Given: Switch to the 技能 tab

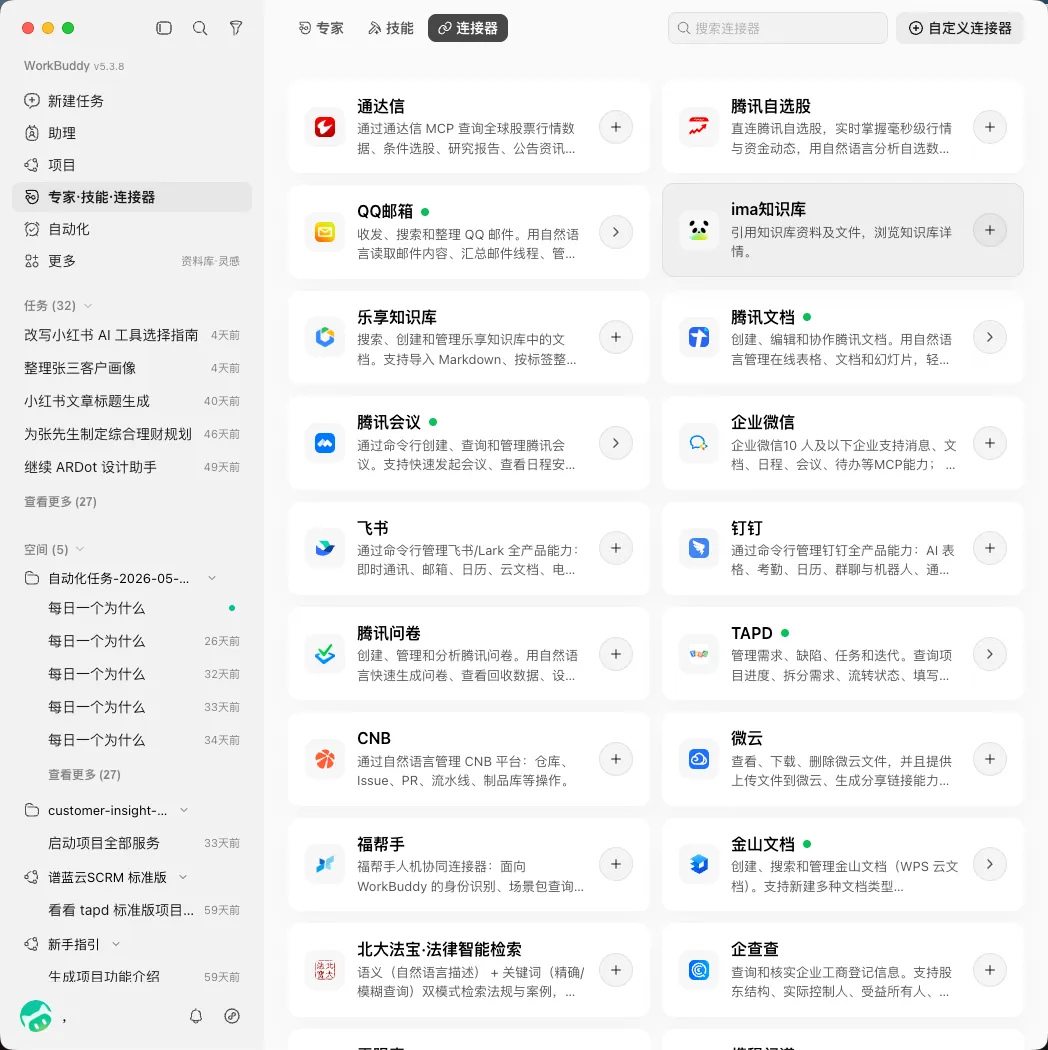Looking at the screenshot, I should tap(391, 28).
